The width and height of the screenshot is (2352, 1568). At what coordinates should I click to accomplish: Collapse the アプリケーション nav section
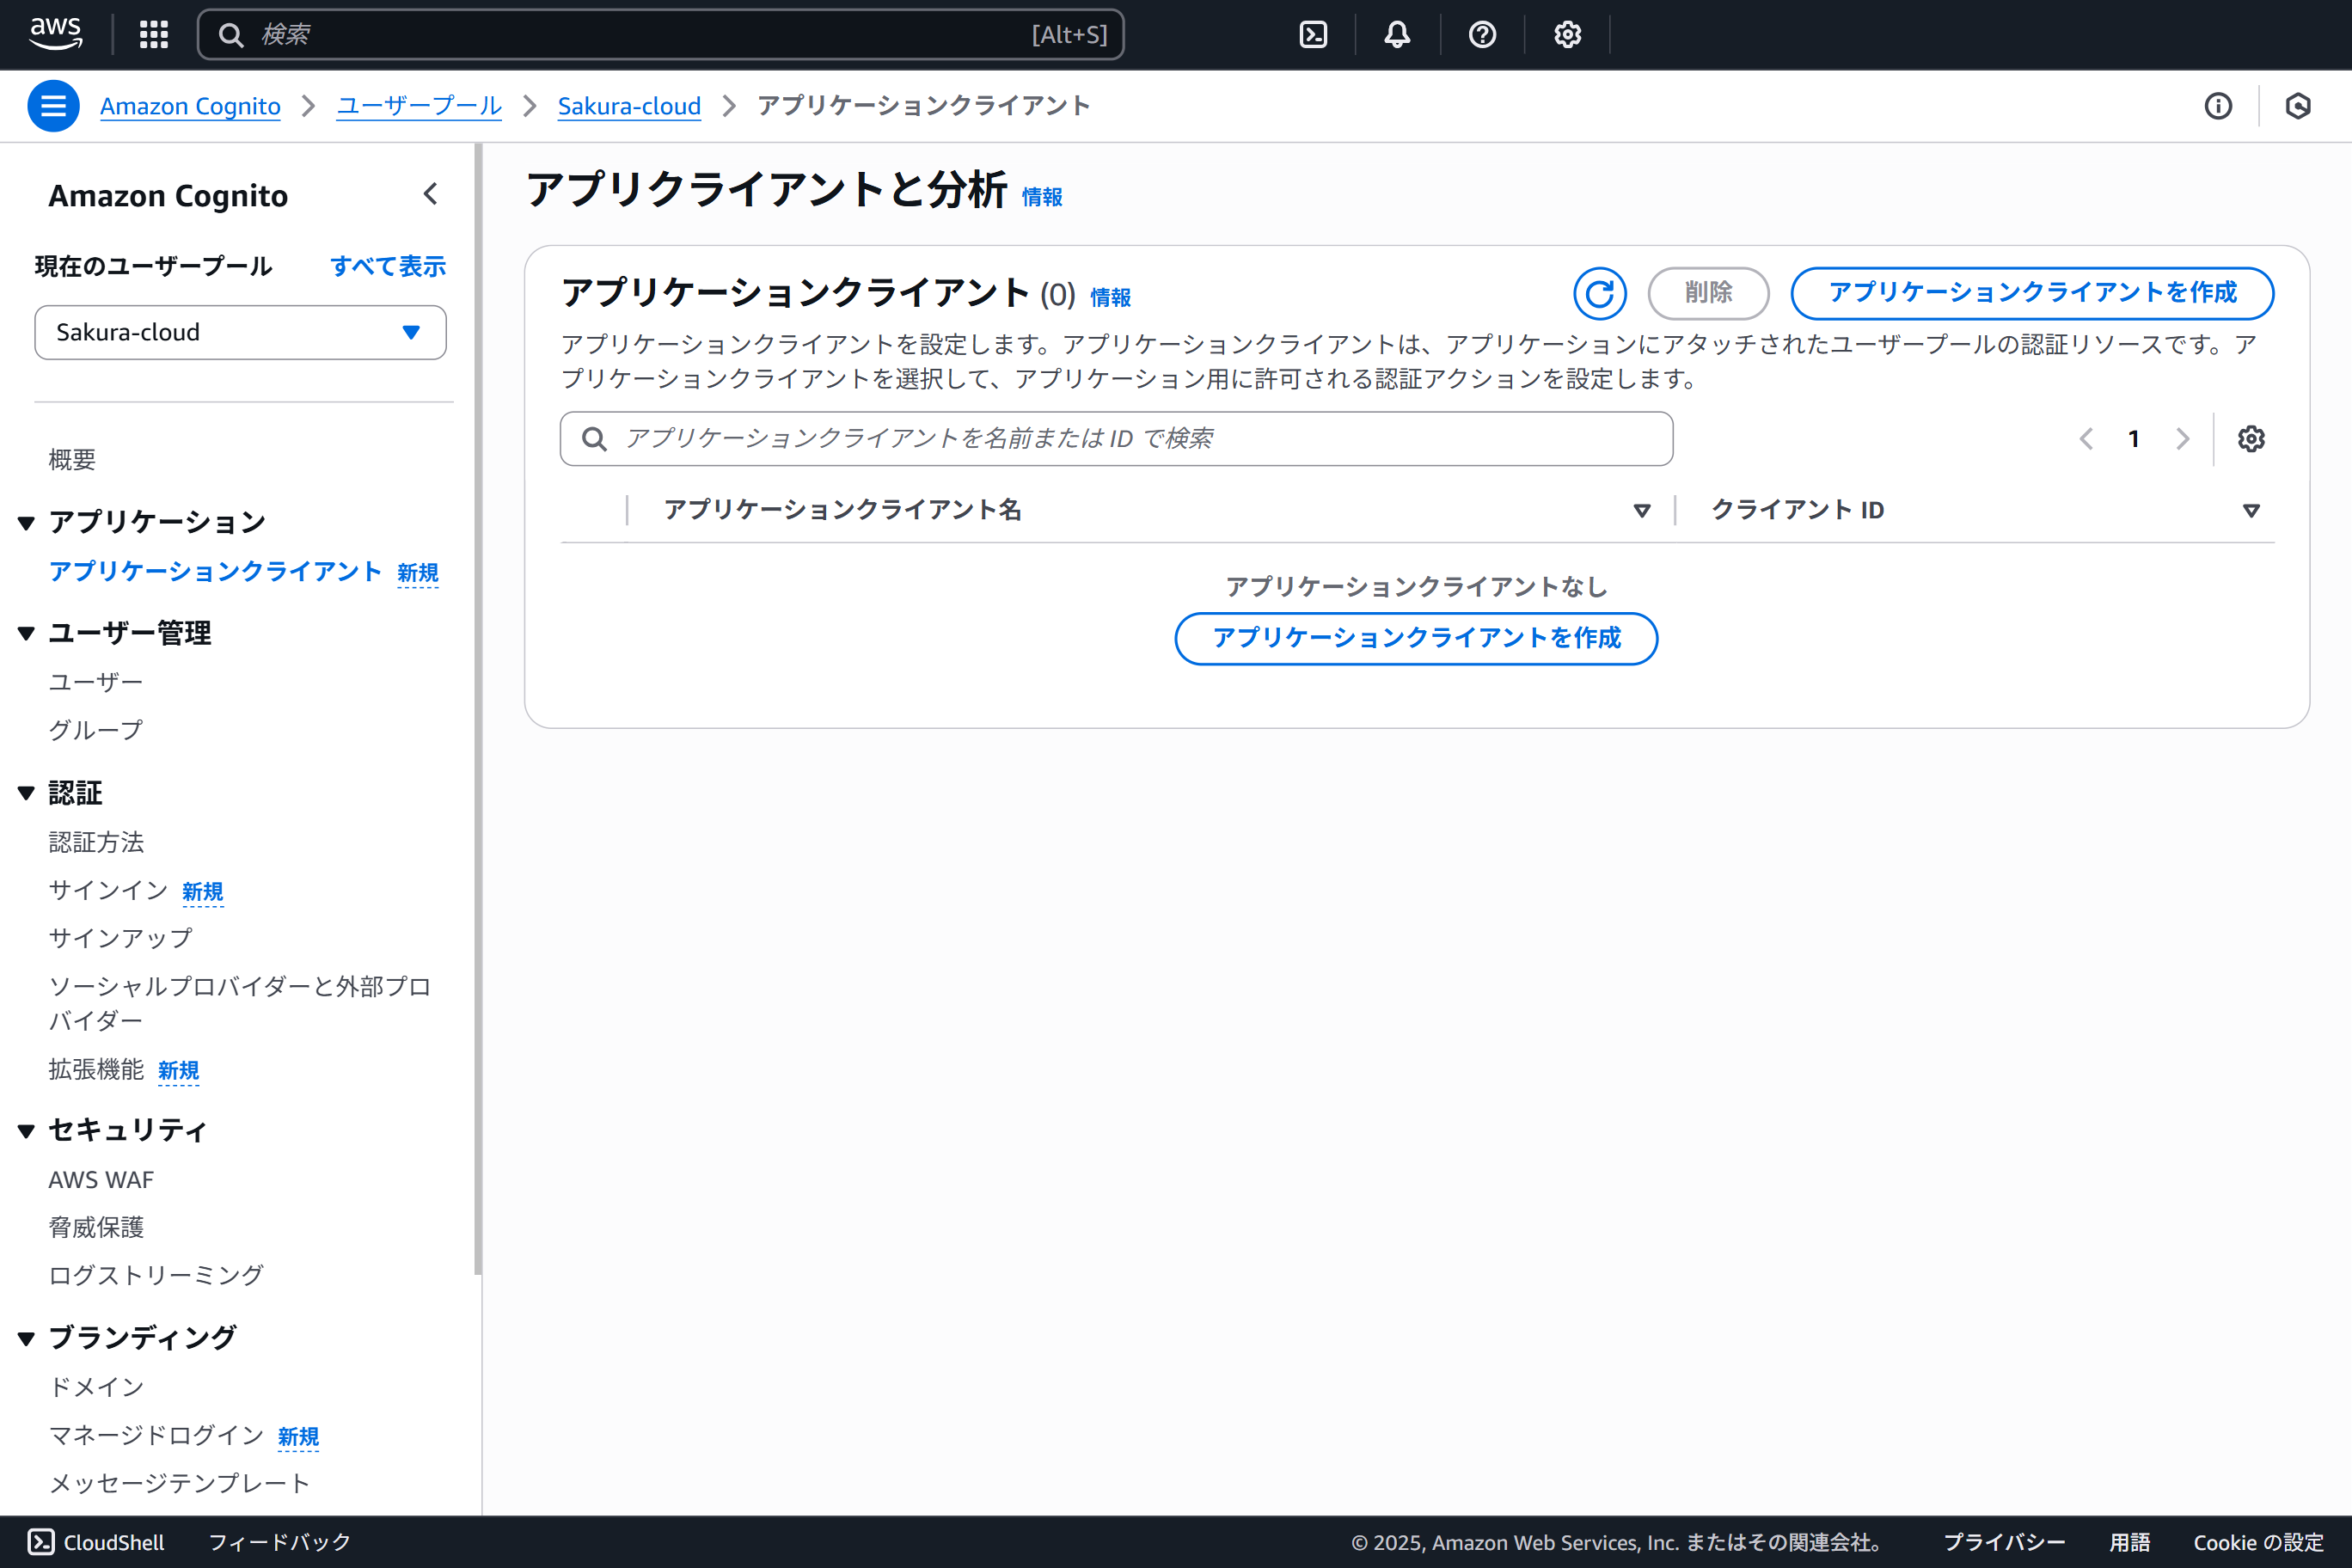pyautogui.click(x=27, y=523)
